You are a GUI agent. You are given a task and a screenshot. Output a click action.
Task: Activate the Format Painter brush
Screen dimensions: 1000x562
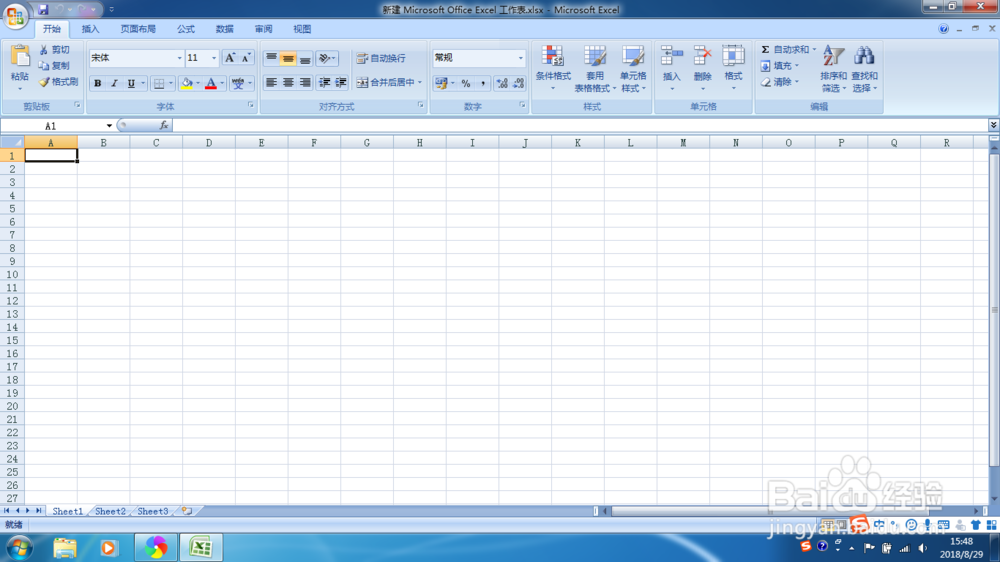pyautogui.click(x=58, y=82)
